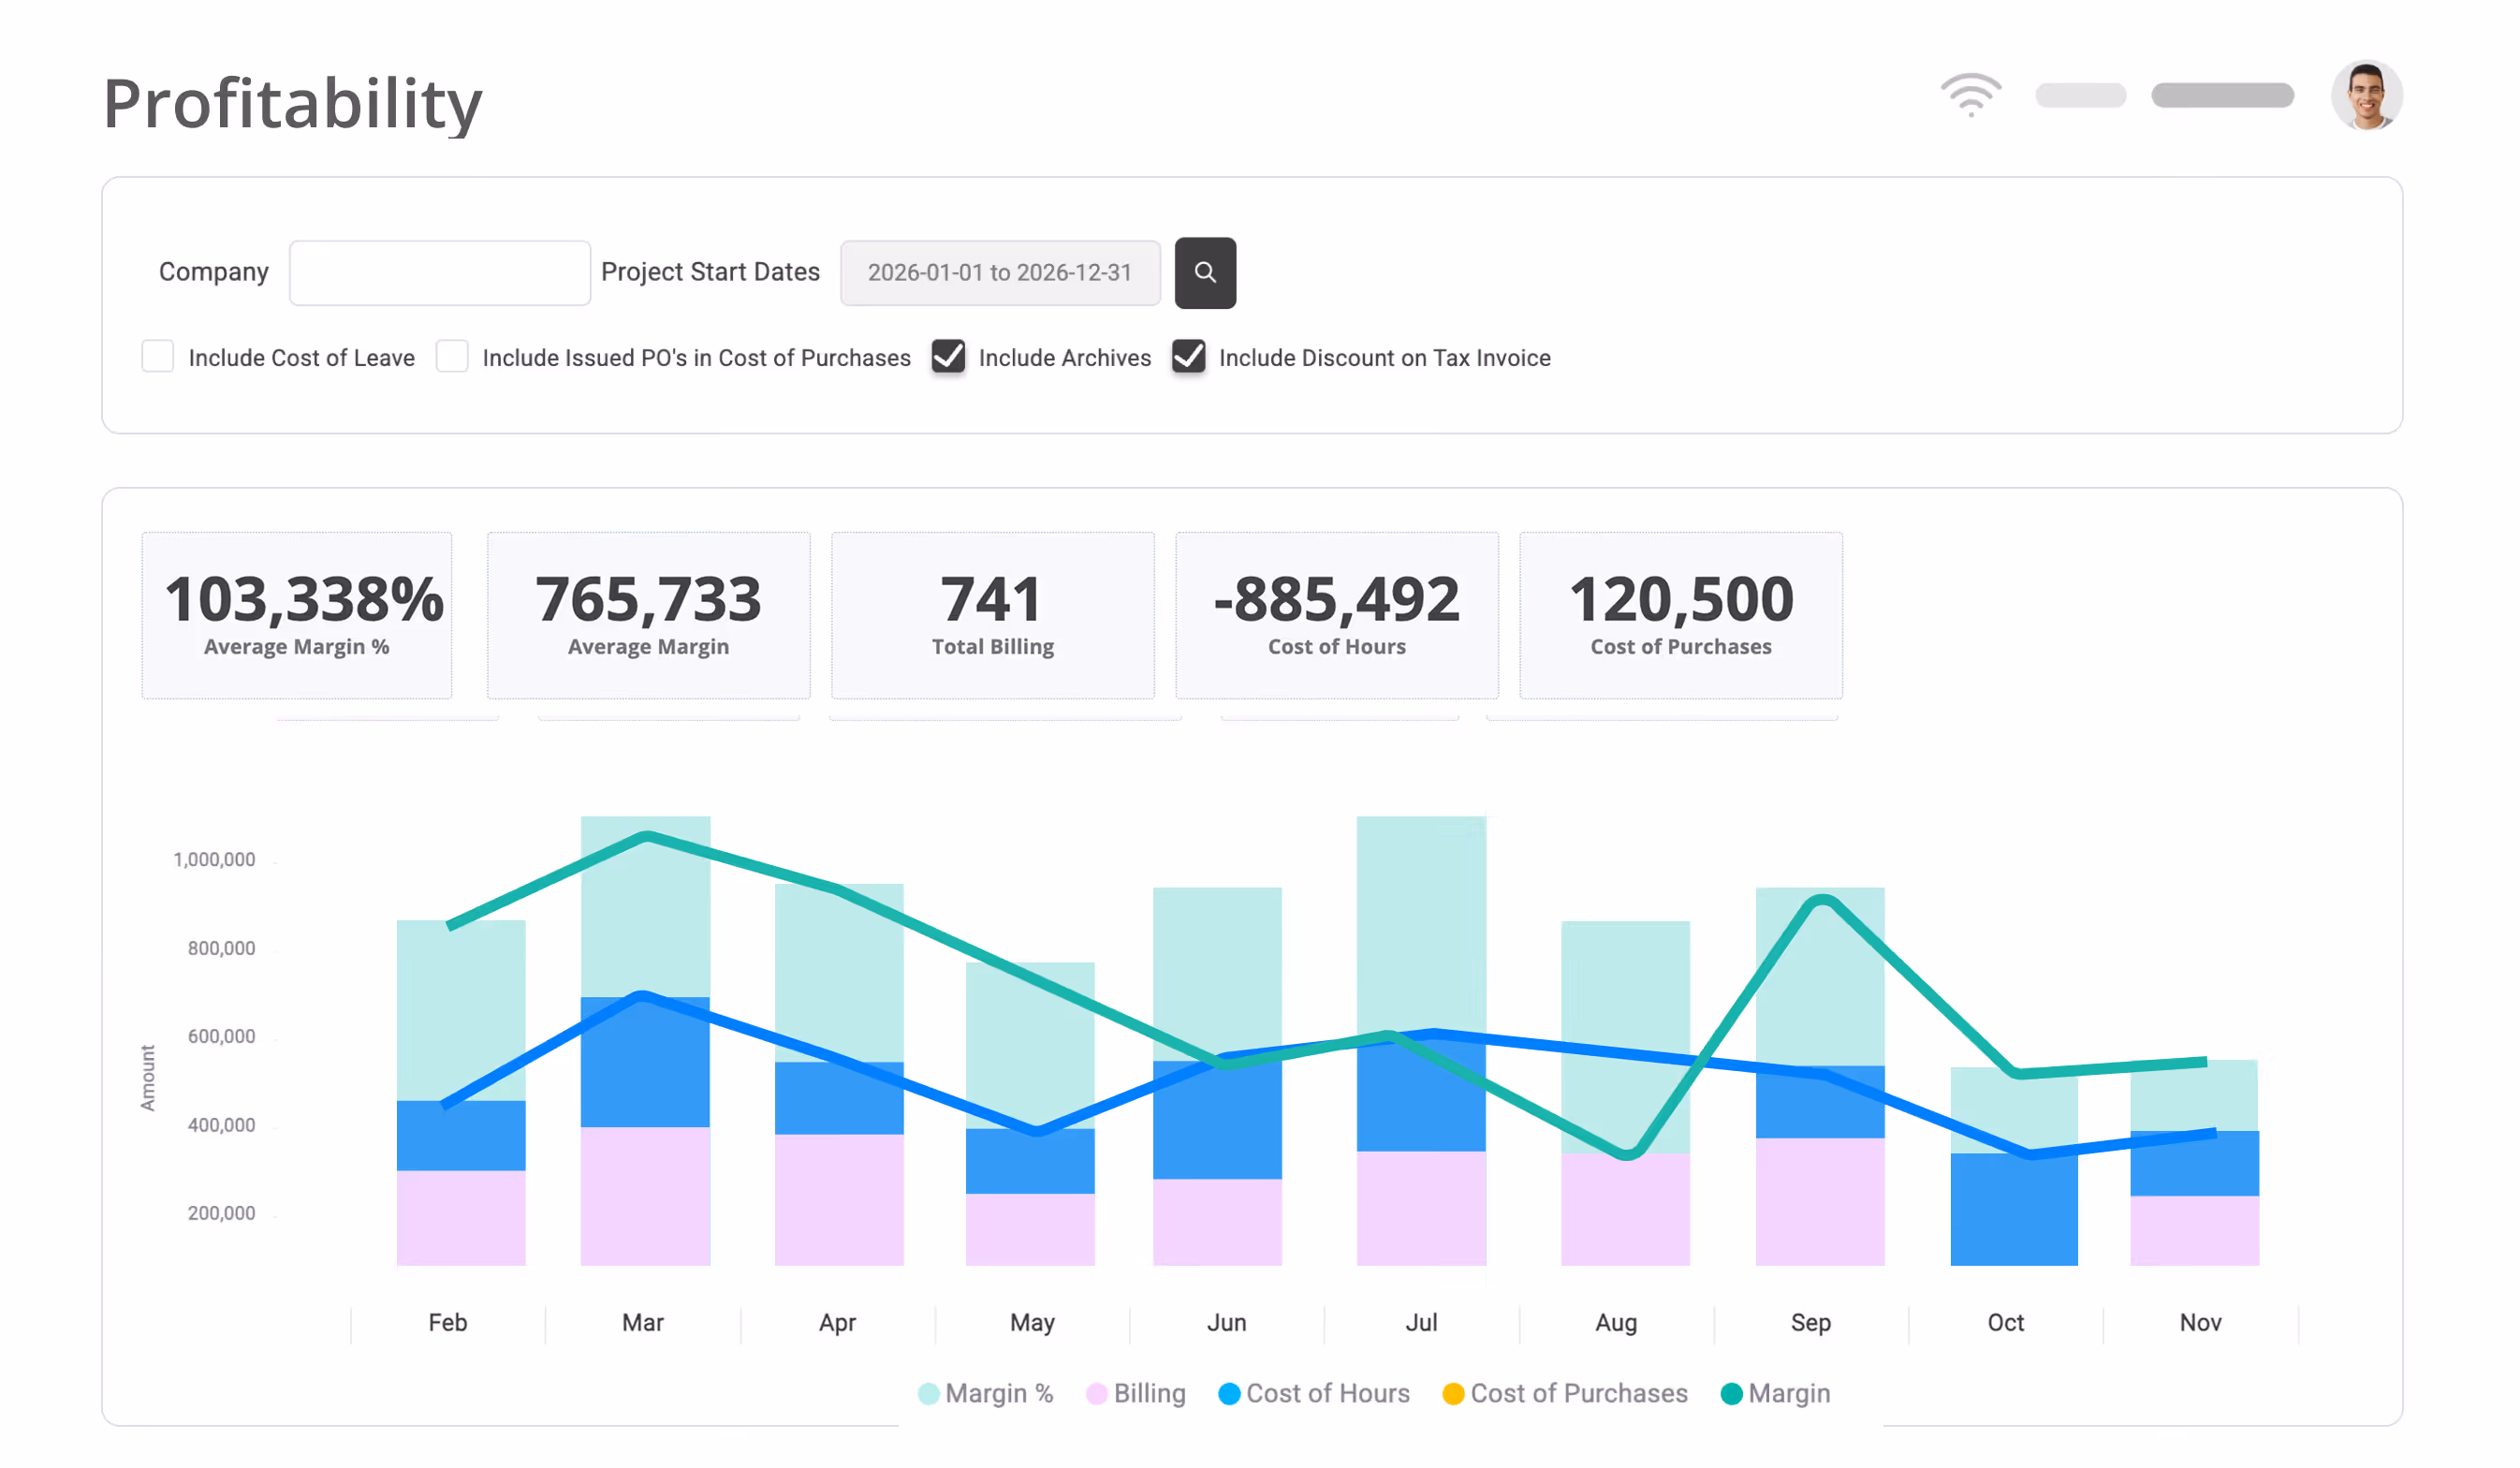
Task: Click the Jun axis label
Action: tap(1227, 1322)
